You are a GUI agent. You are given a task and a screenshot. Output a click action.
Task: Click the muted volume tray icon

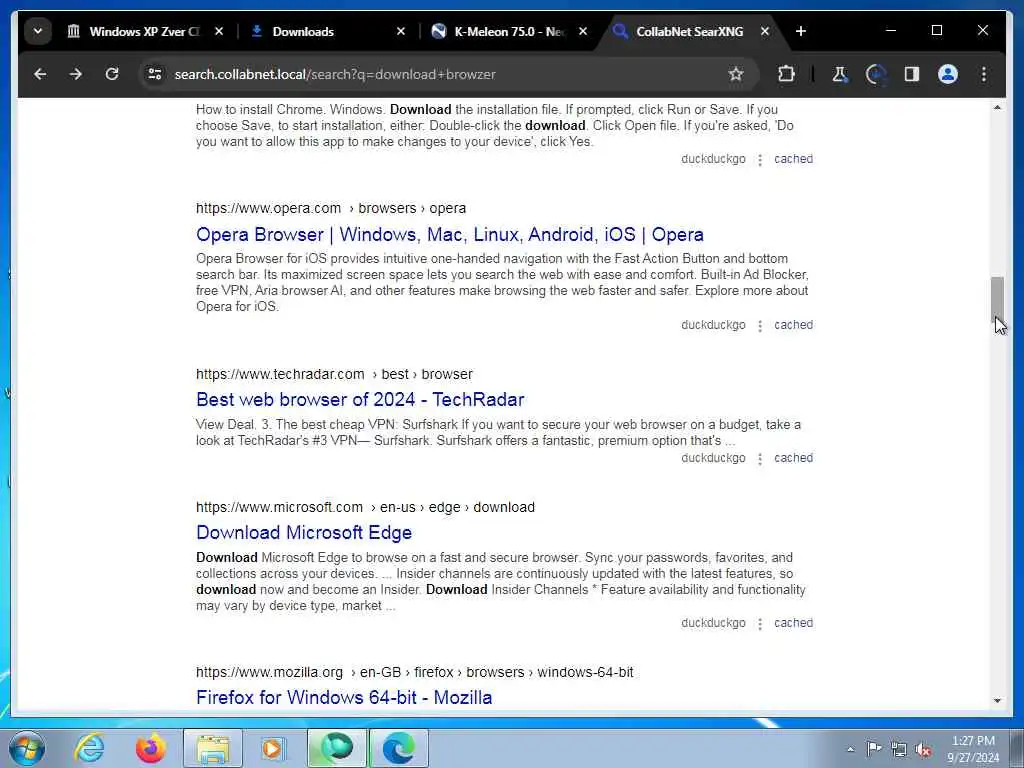tap(923, 749)
